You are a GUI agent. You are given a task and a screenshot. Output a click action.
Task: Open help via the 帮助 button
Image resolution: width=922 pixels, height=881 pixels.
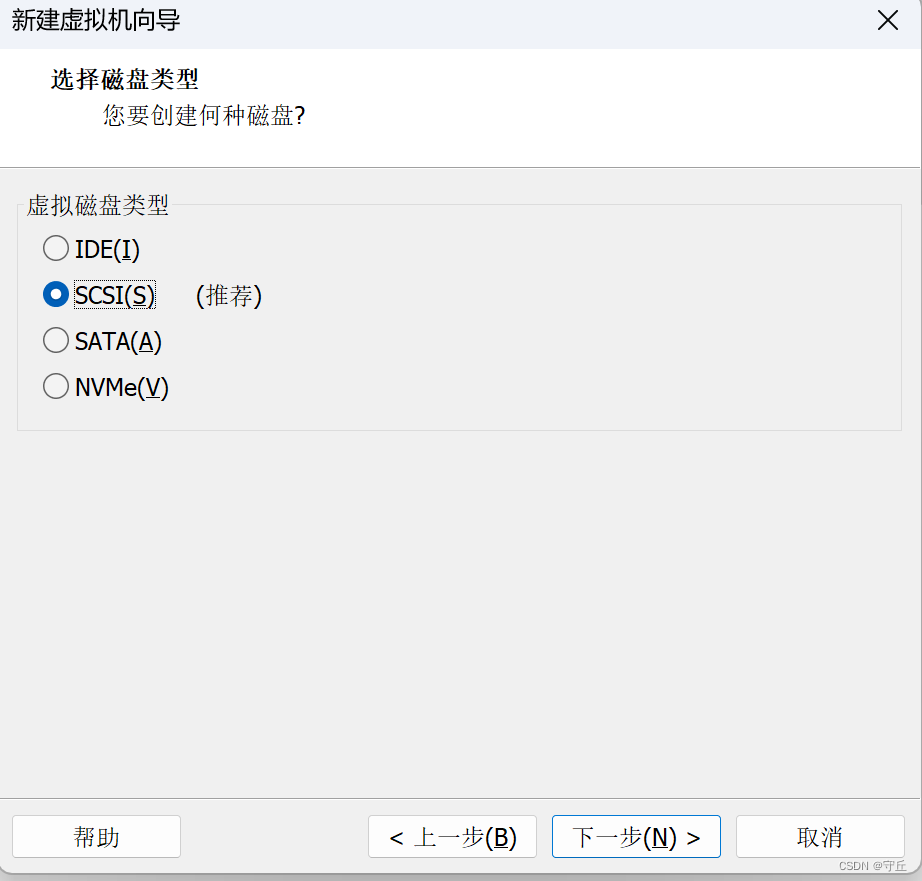96,836
